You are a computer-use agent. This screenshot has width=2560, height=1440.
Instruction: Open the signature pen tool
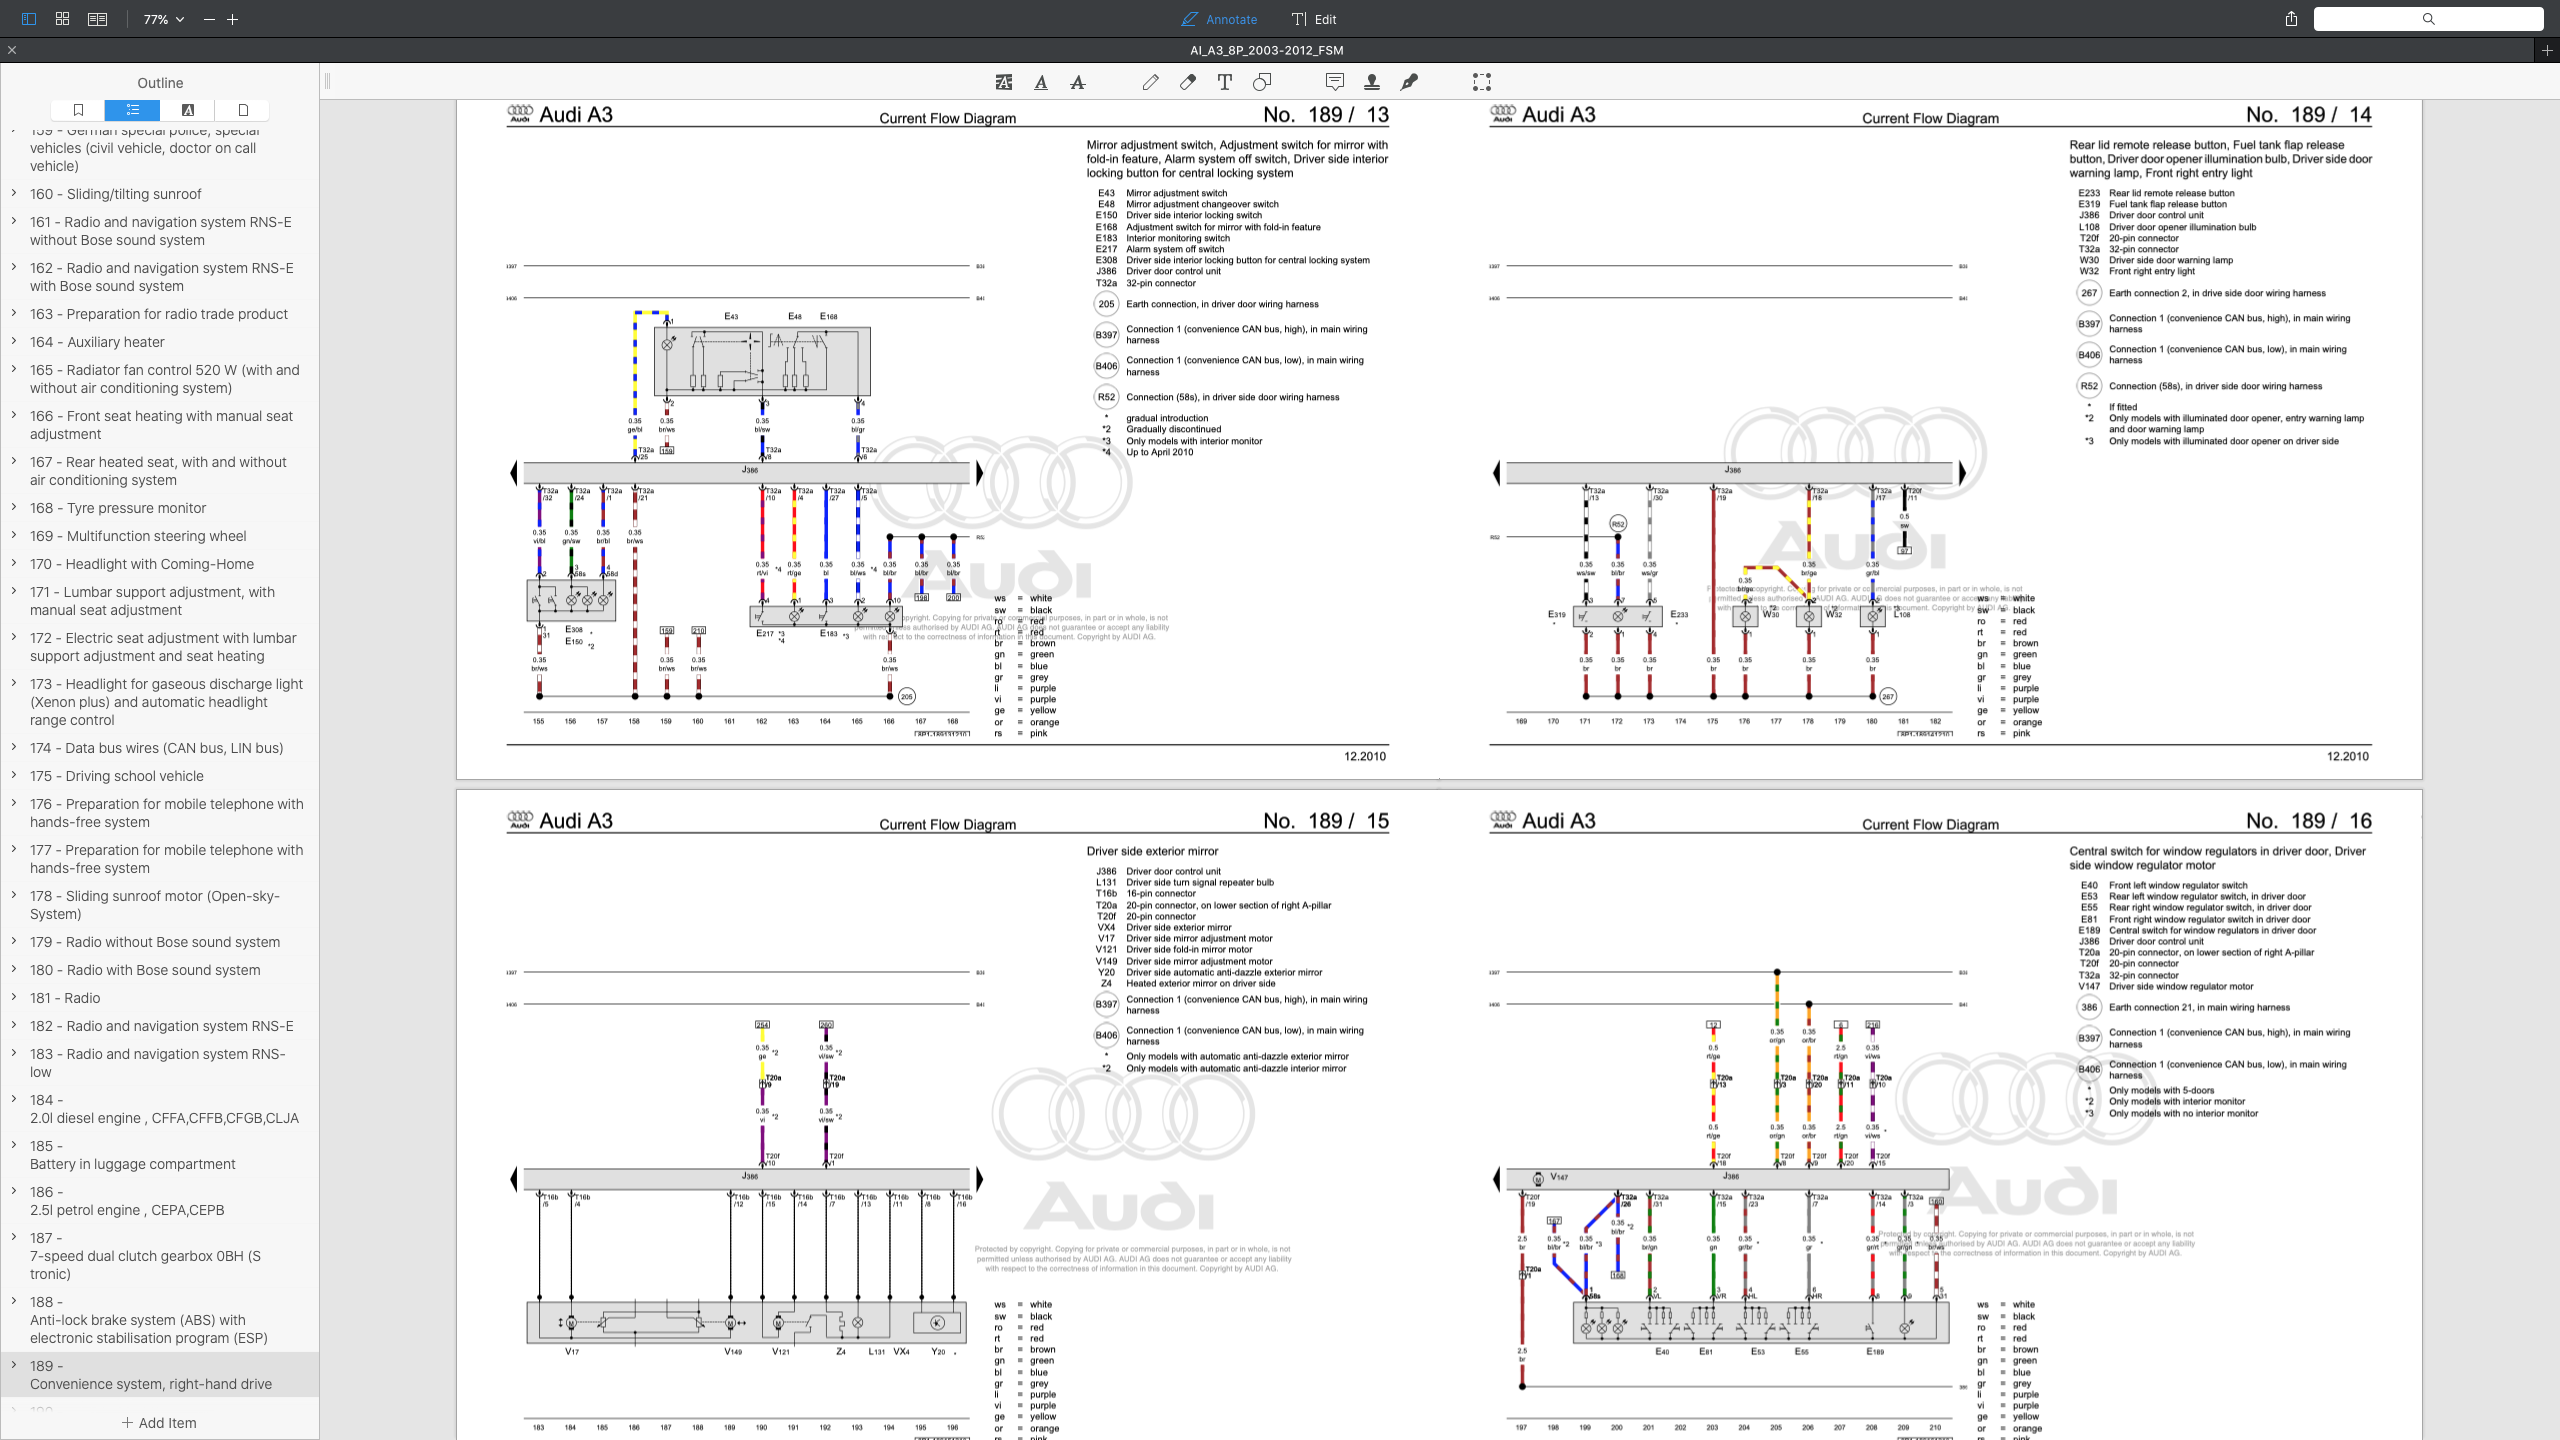1409,82
